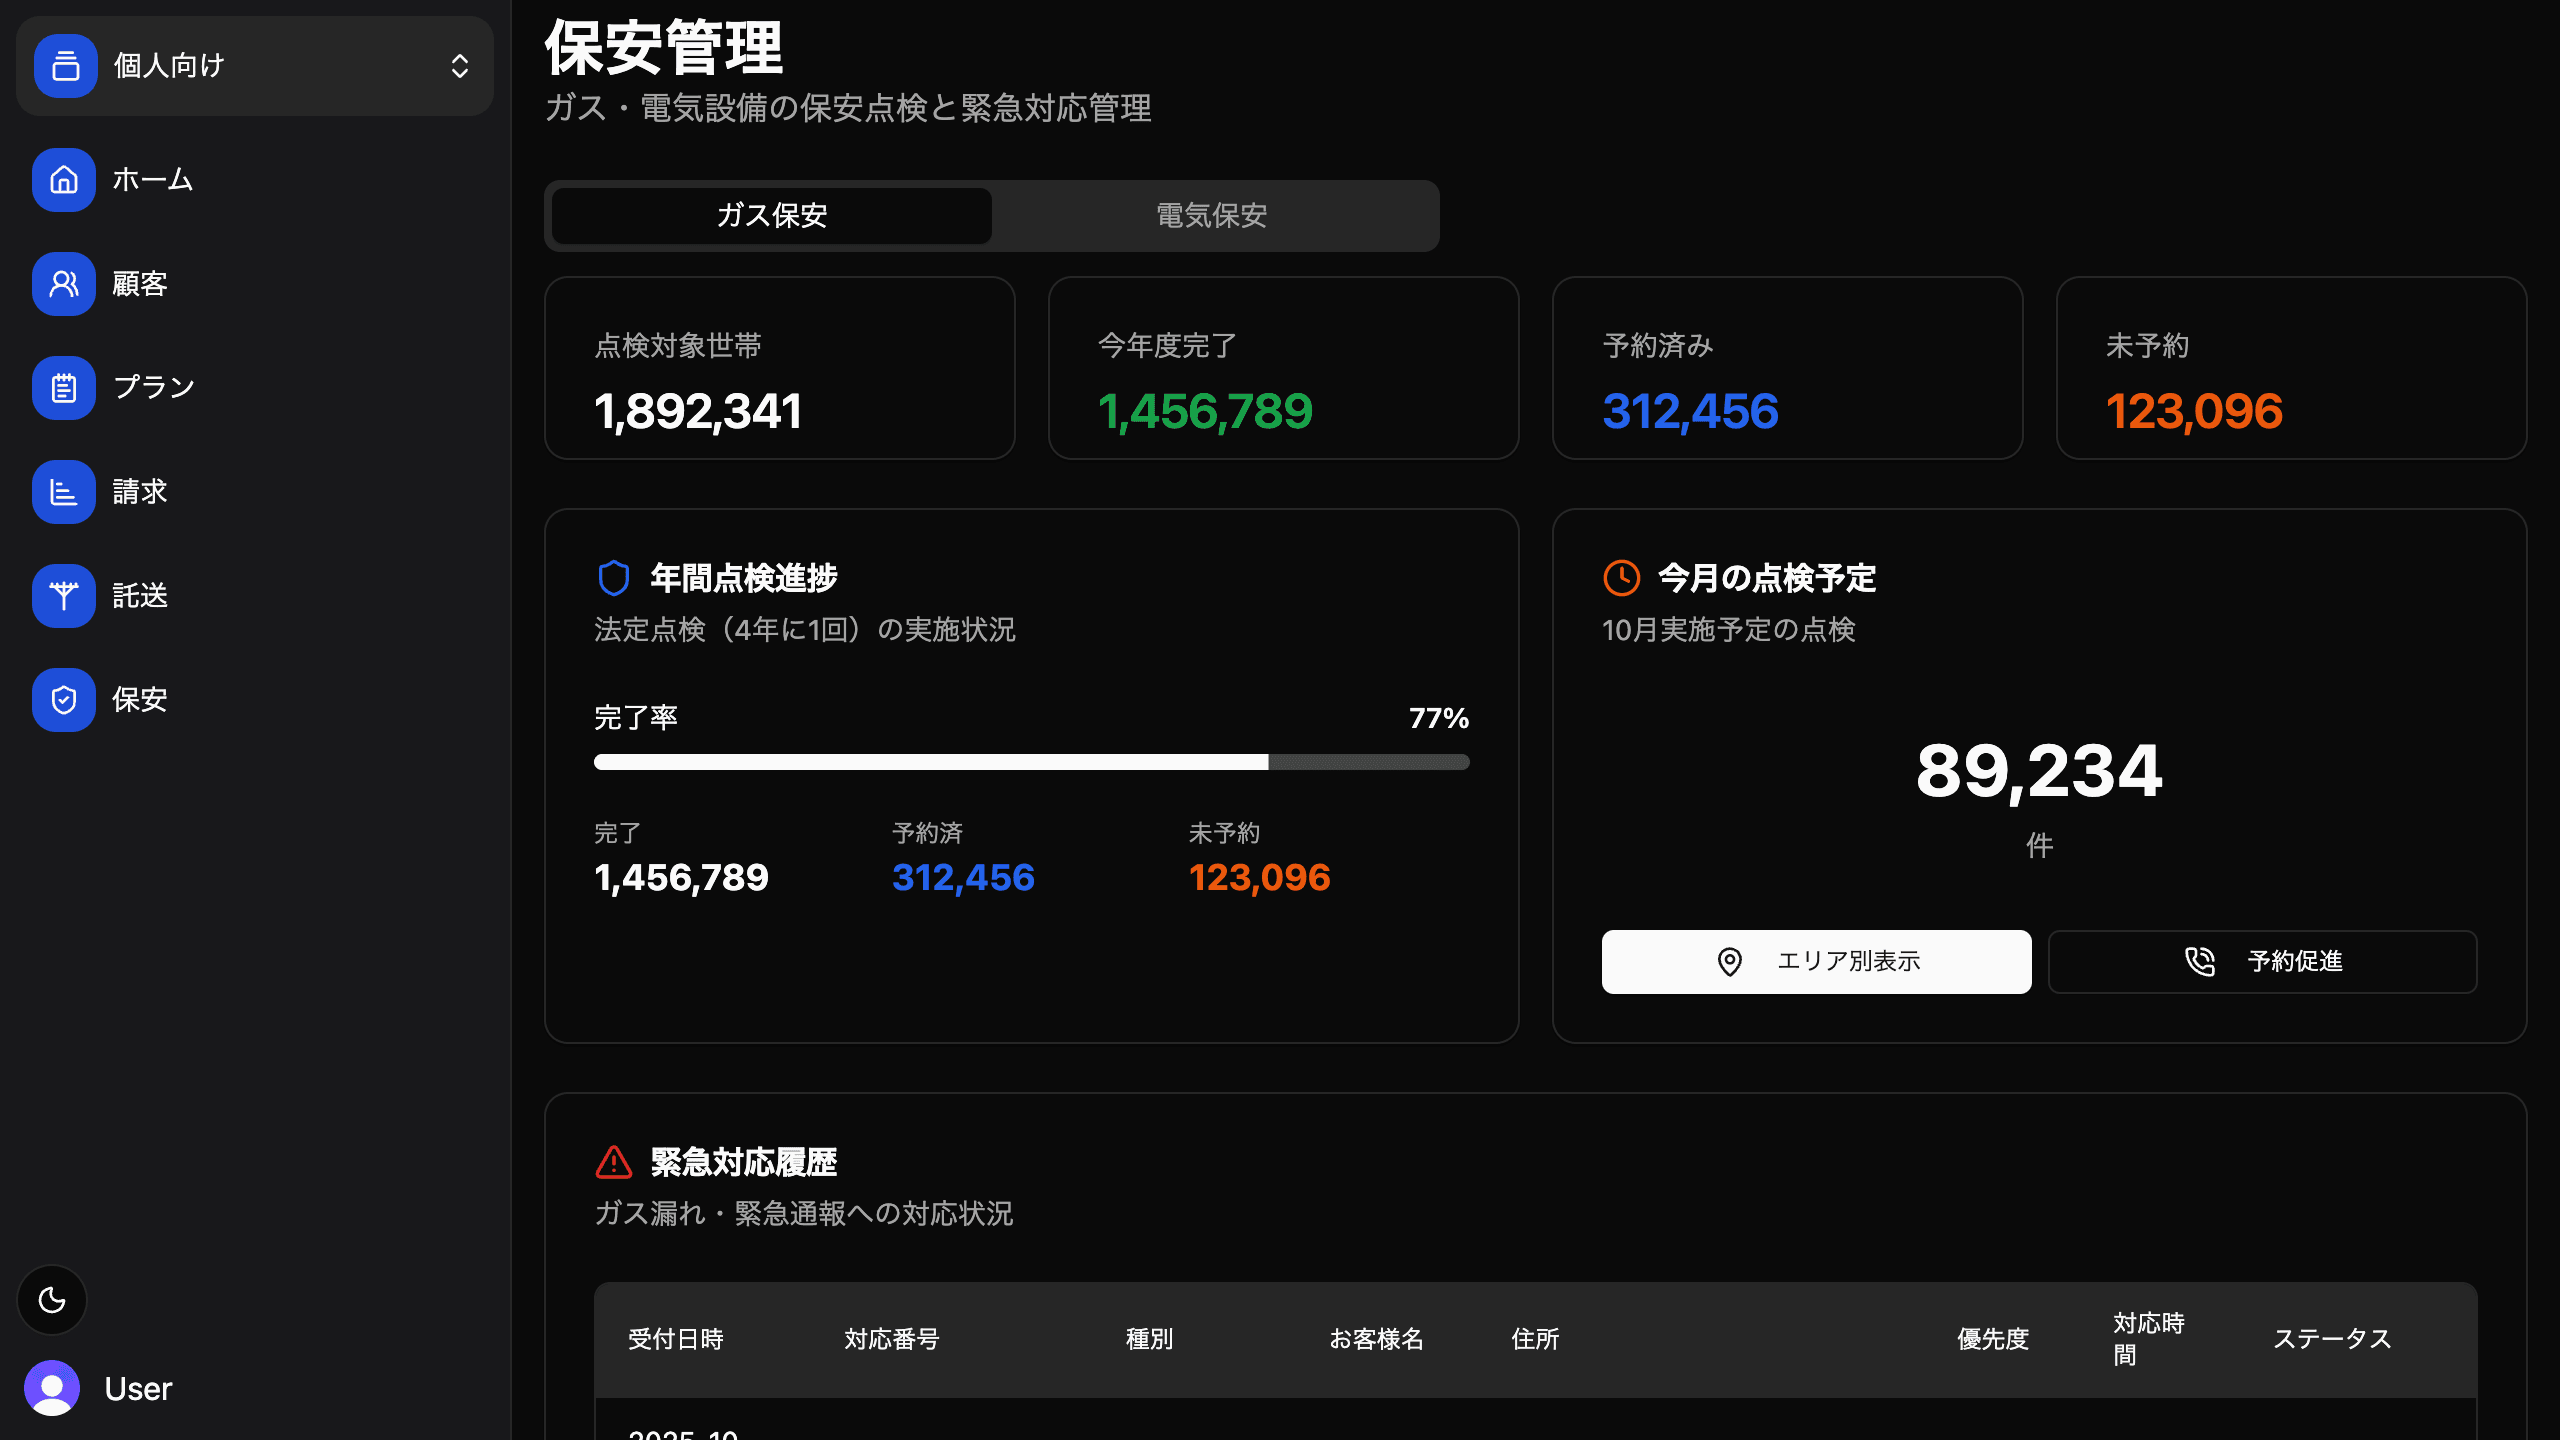Select the プラン clipboard icon

[64, 388]
